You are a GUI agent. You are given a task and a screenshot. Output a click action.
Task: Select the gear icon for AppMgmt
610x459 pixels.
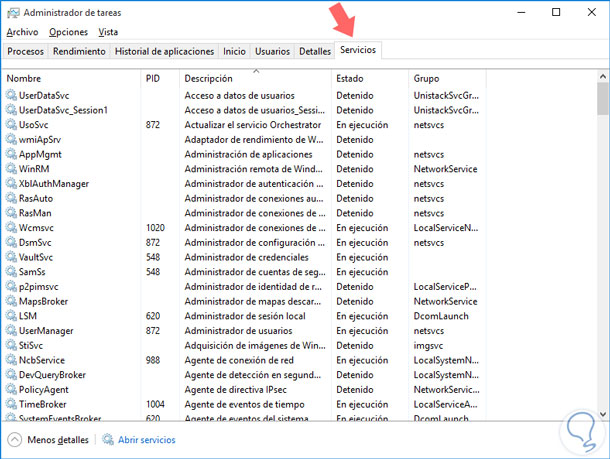11,154
